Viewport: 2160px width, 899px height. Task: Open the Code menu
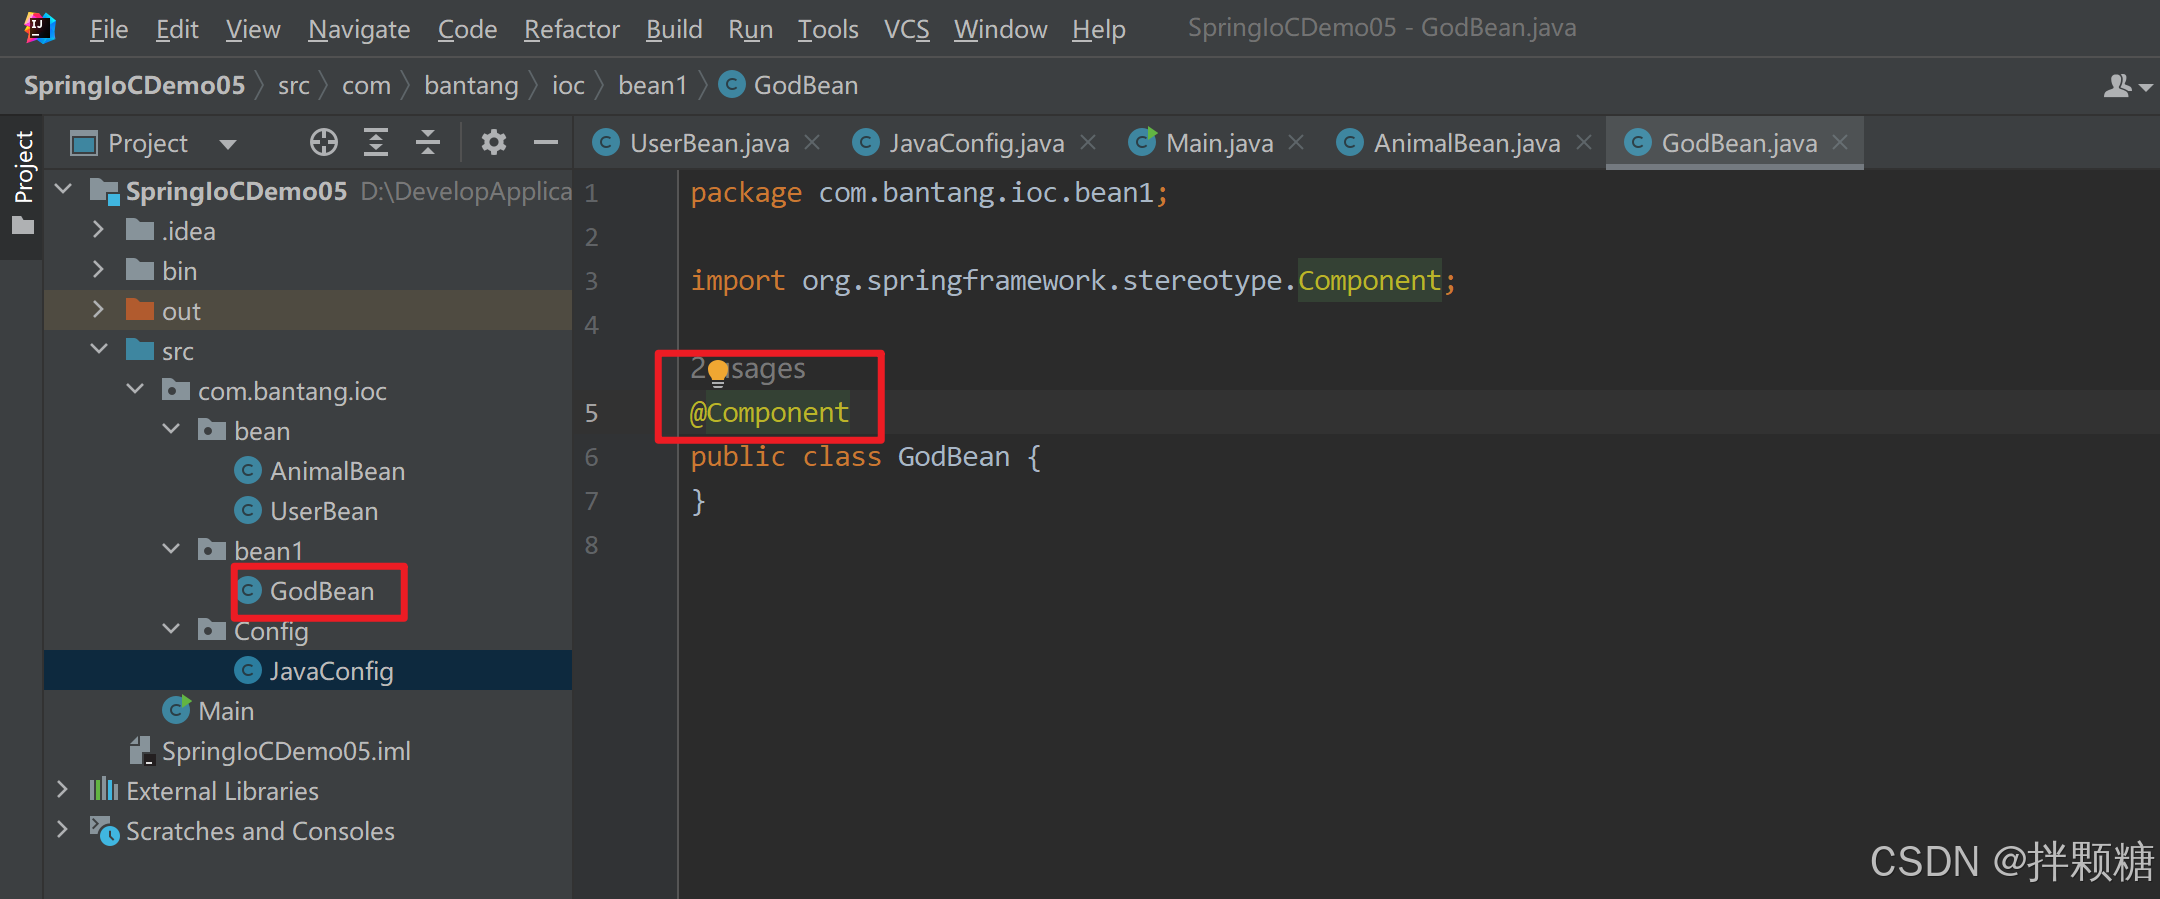[467, 29]
